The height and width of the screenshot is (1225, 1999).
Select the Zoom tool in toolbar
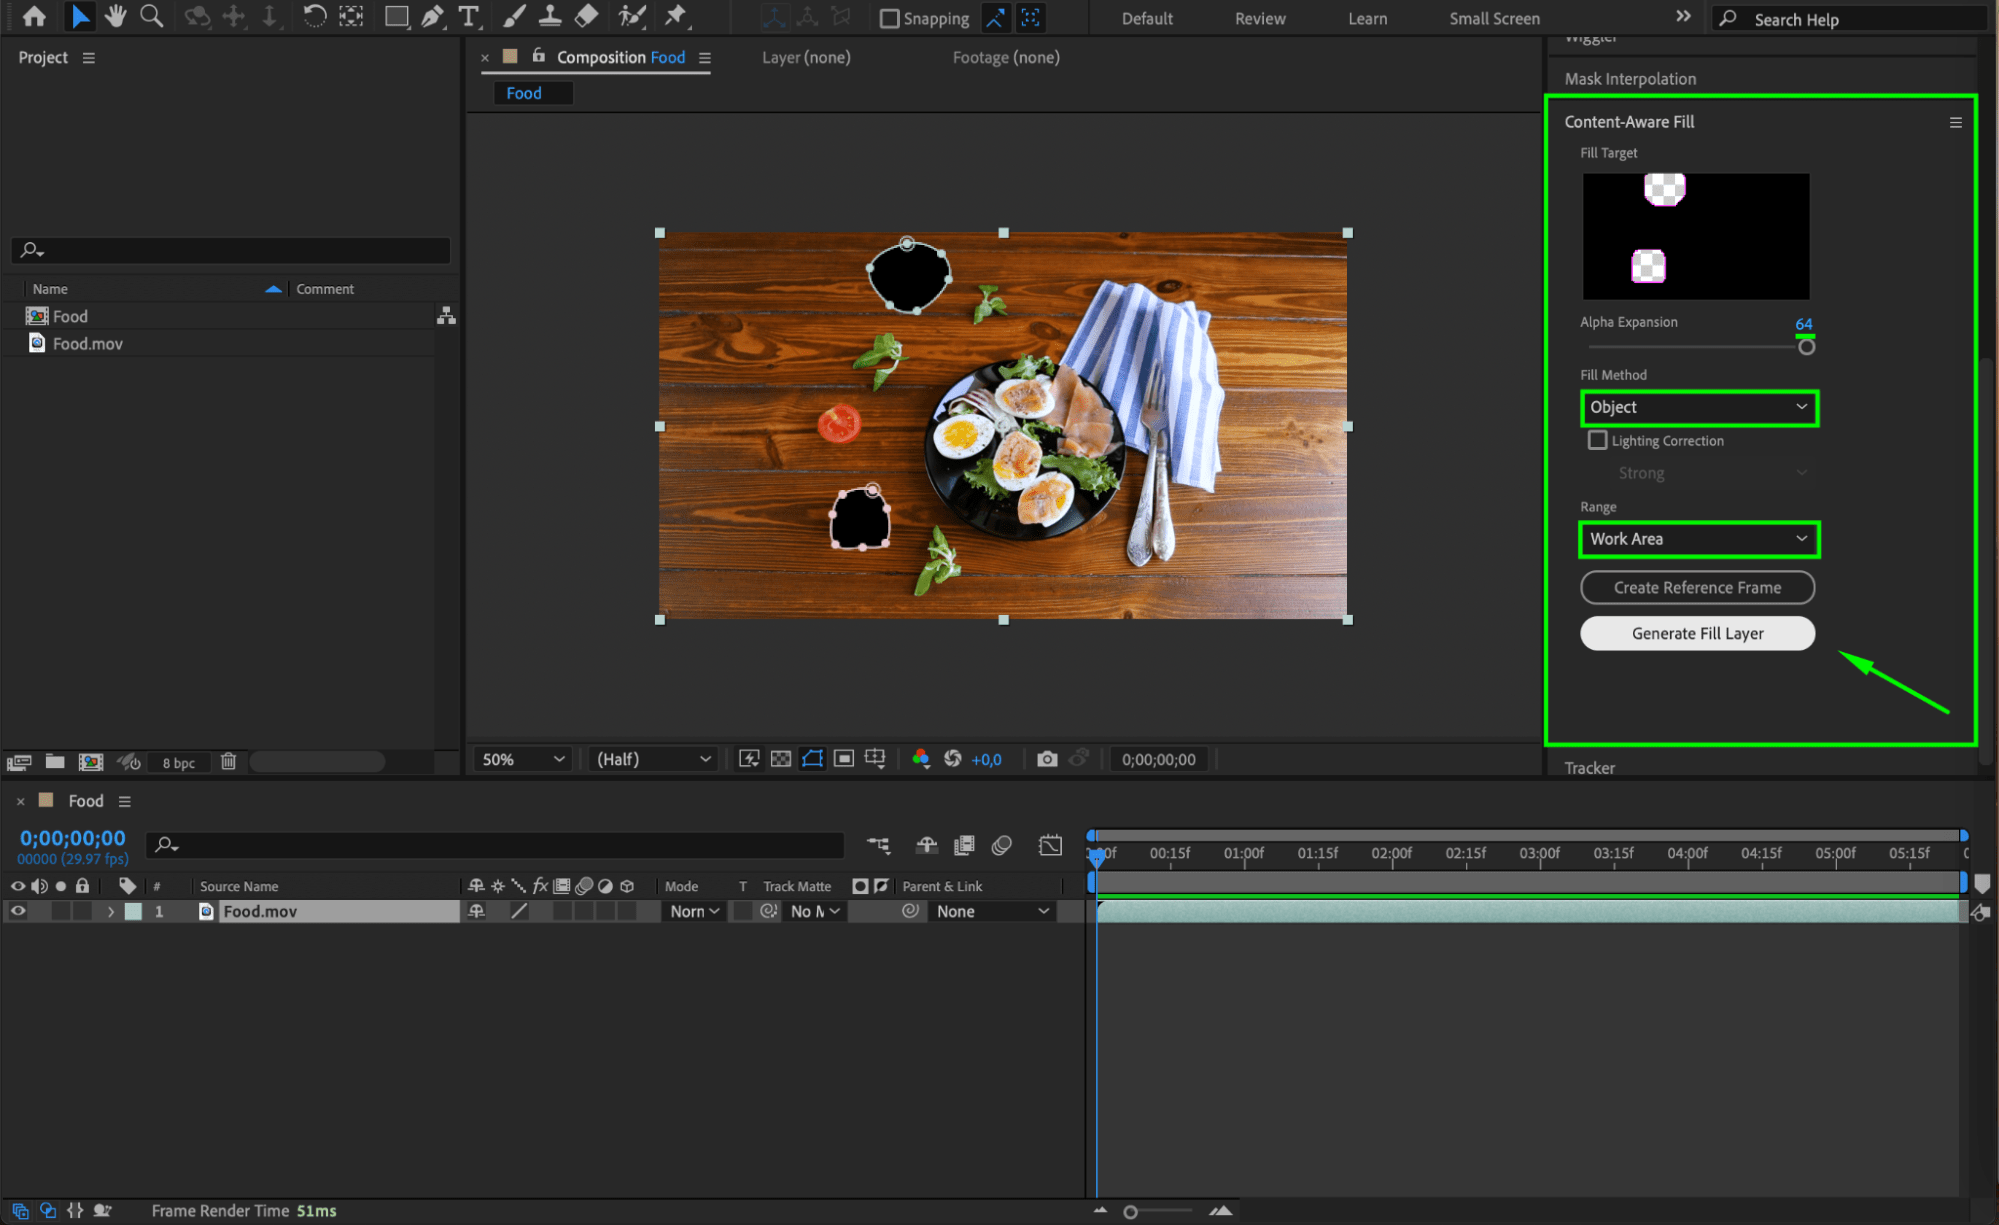151,16
